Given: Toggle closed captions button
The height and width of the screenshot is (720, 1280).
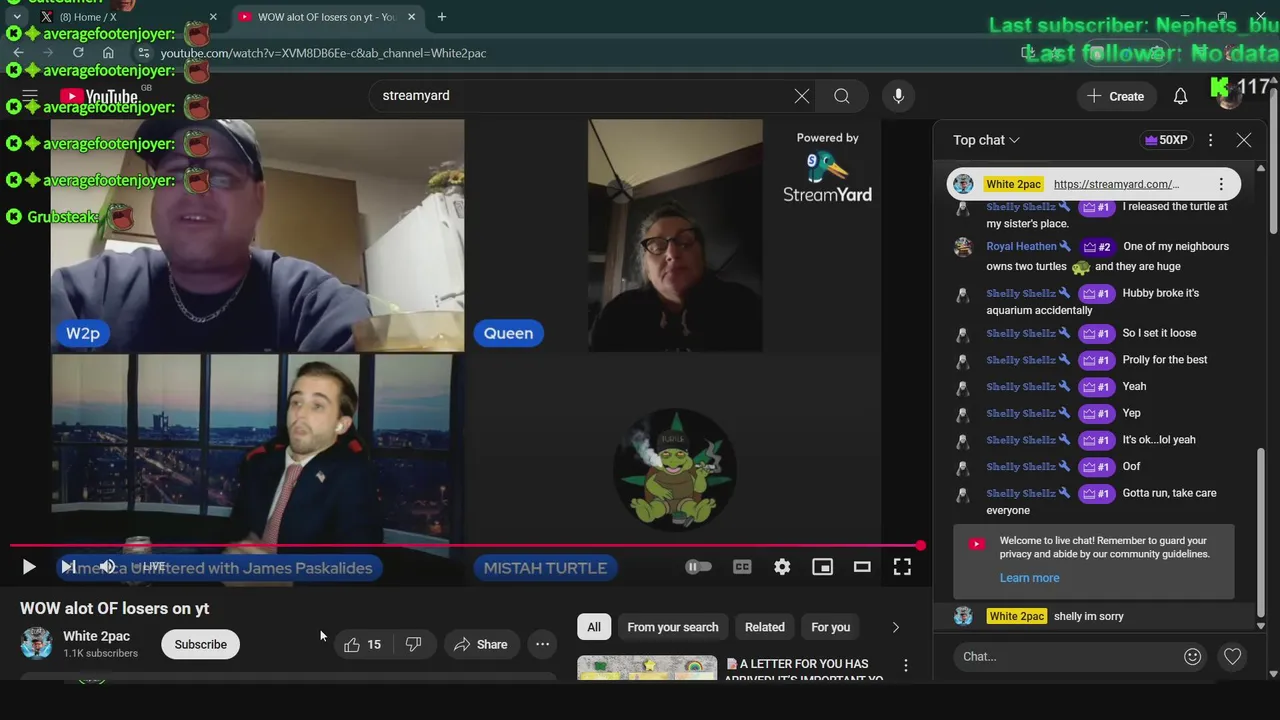Looking at the screenshot, I should pyautogui.click(x=742, y=567).
